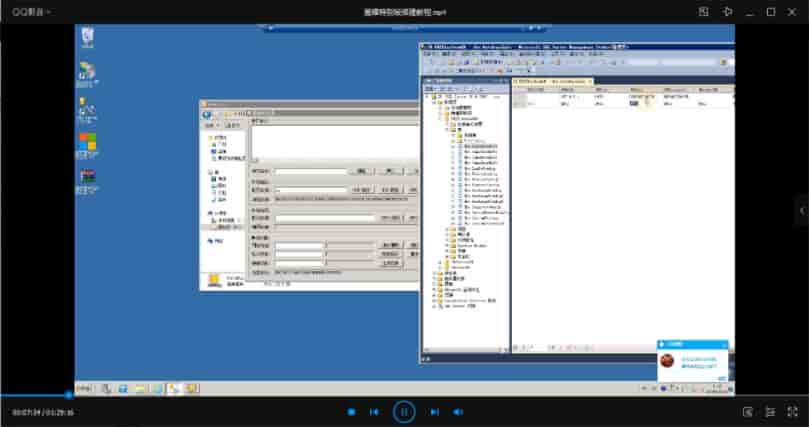Expand the side playlist panel arrow
Screen dimensions: 809x427
[x=801, y=209]
